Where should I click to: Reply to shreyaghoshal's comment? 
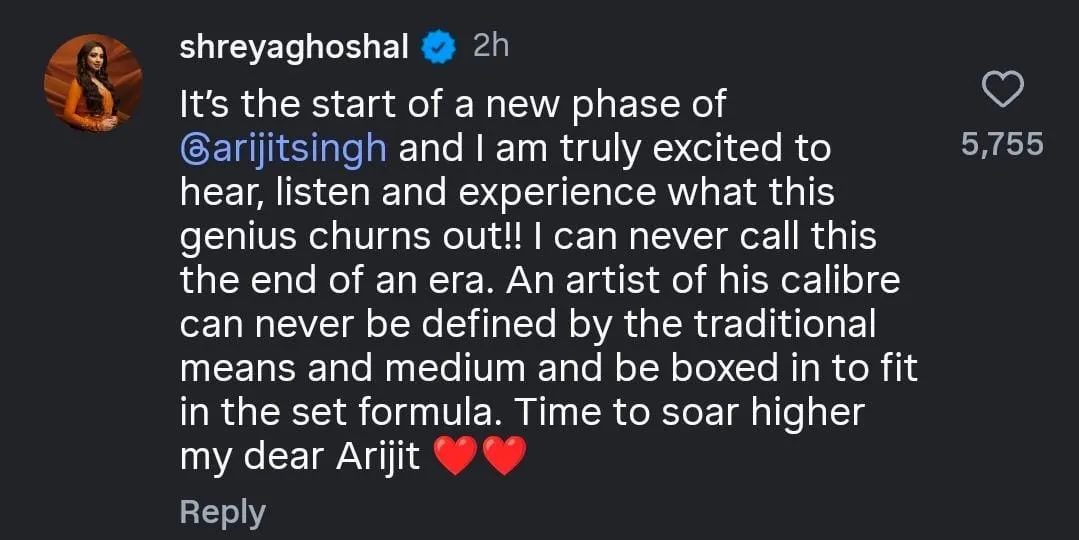point(222,512)
